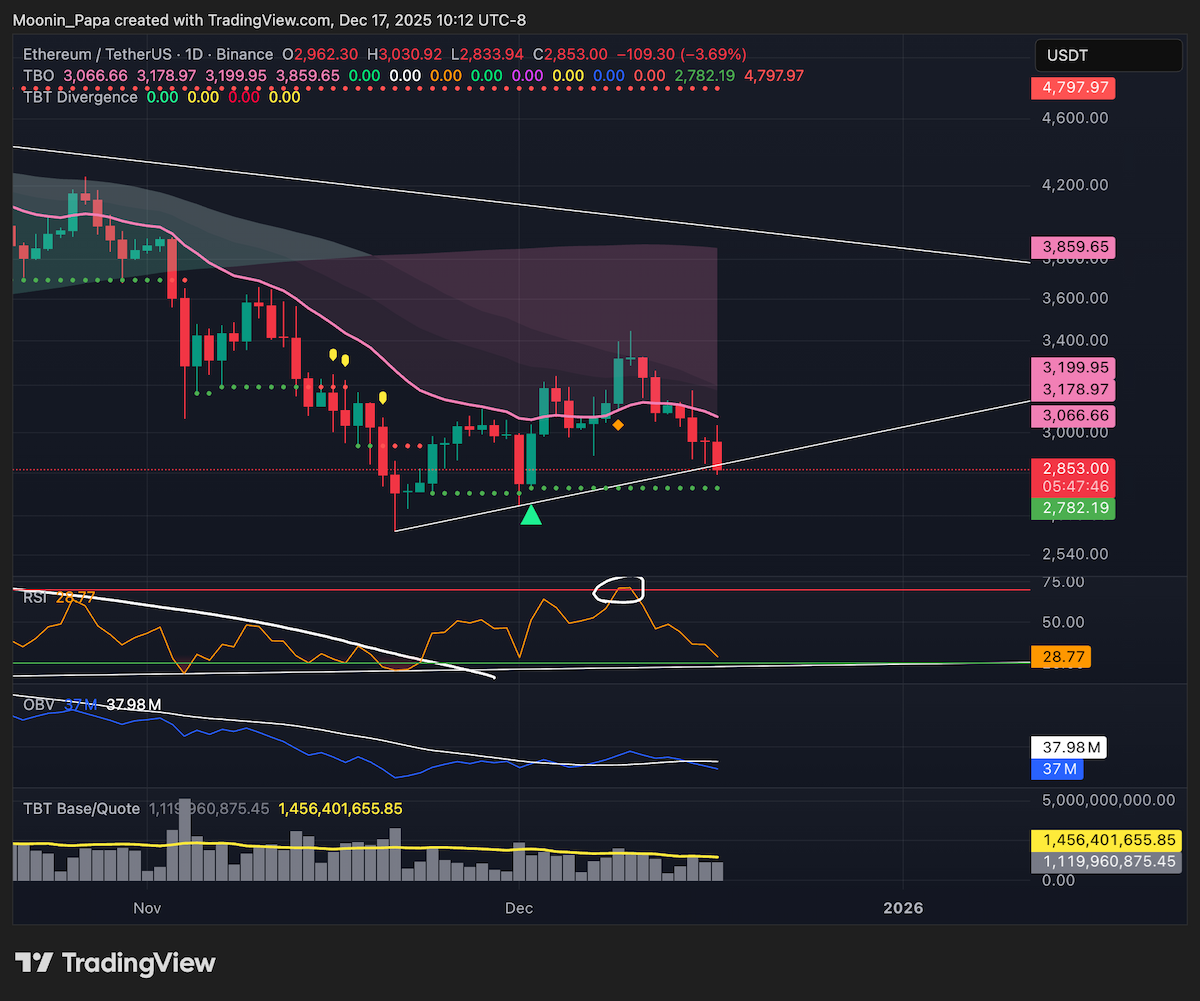
Task: Click the pink 3,859.65 price axis tag
Action: coord(1072,246)
